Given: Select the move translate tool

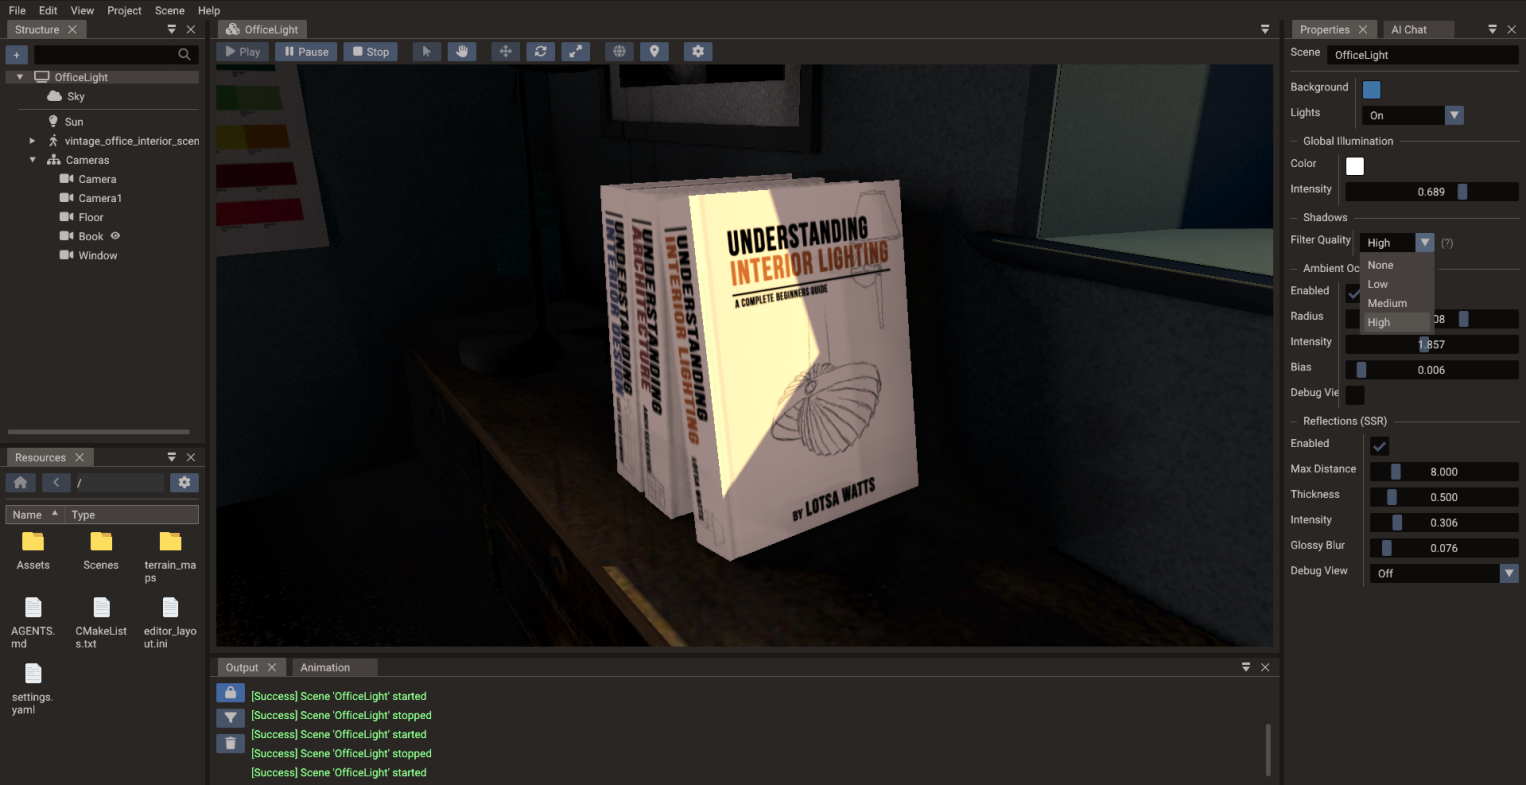Looking at the screenshot, I should tap(505, 52).
